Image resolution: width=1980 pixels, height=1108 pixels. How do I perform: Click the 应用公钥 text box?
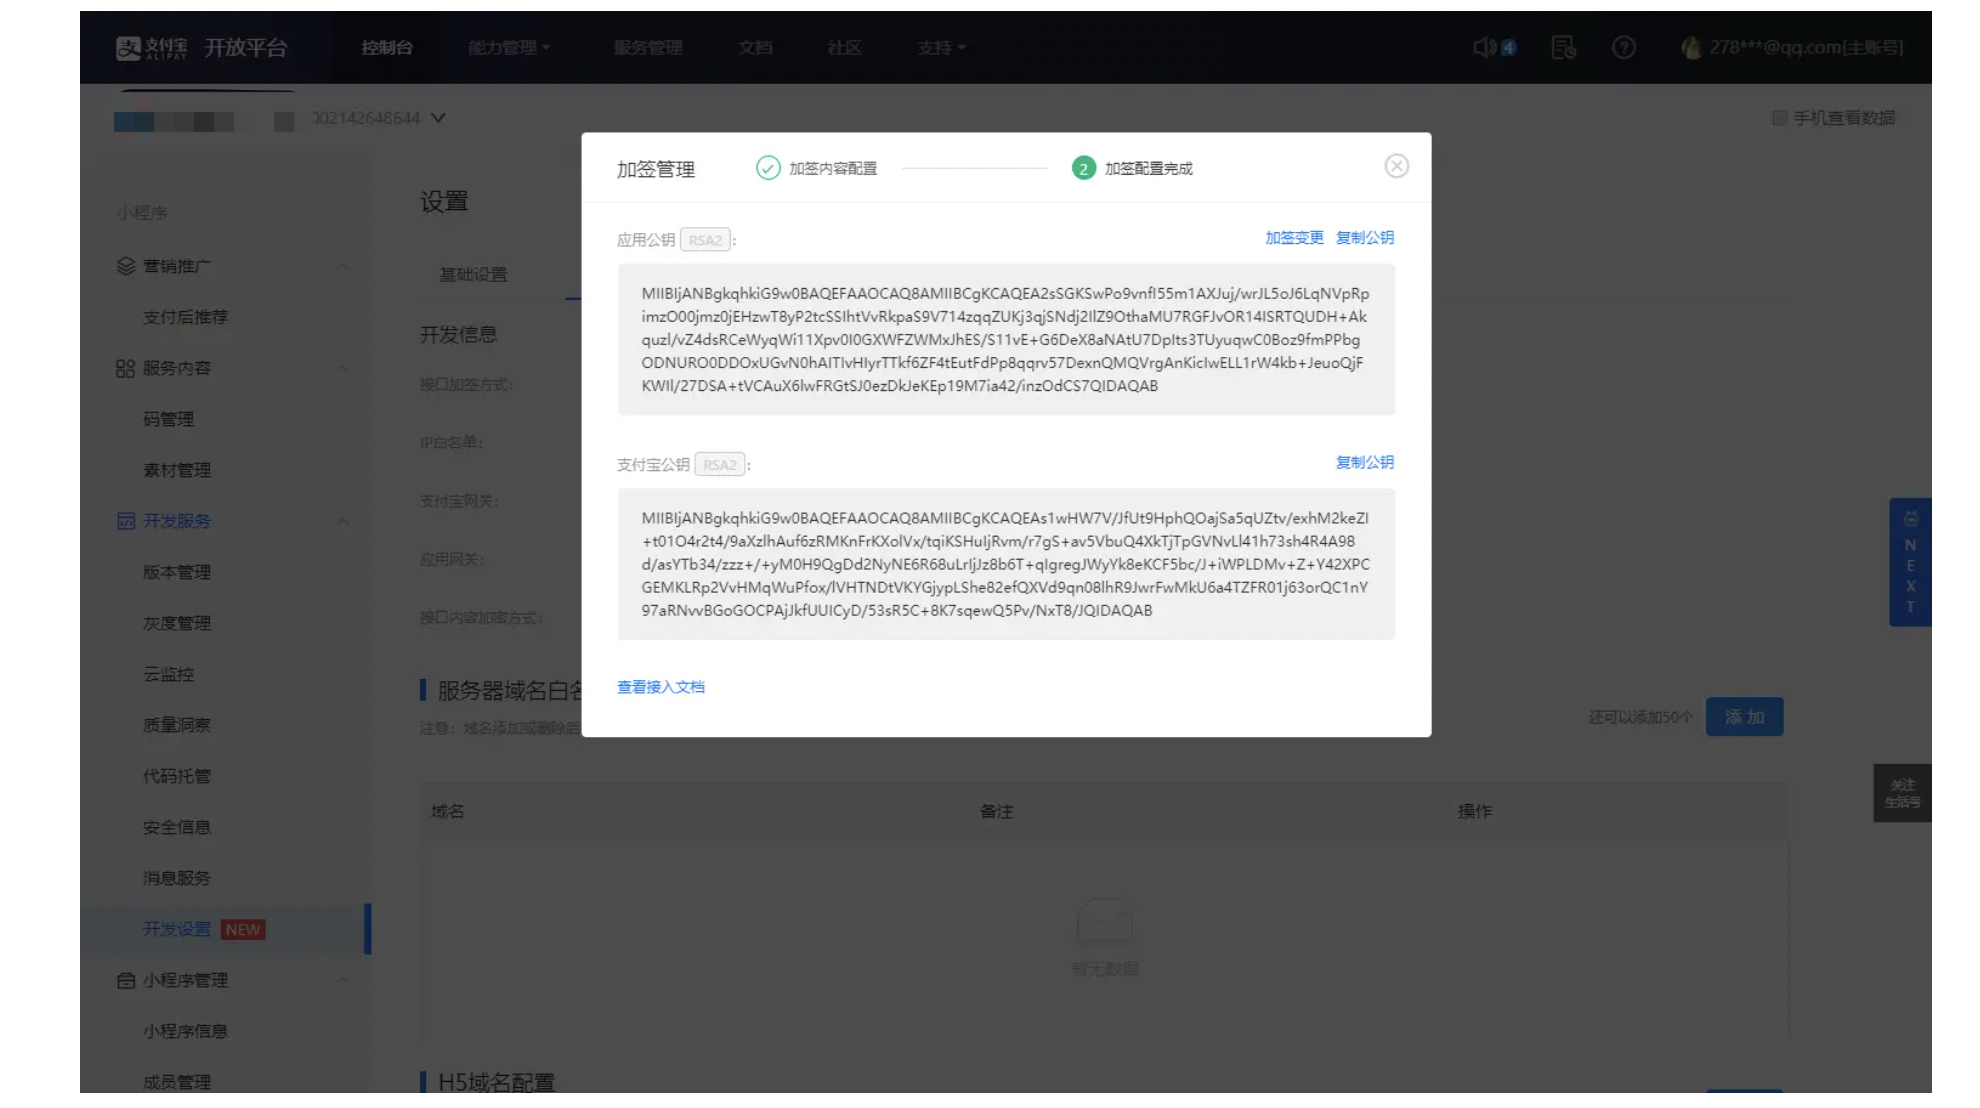(1006, 340)
